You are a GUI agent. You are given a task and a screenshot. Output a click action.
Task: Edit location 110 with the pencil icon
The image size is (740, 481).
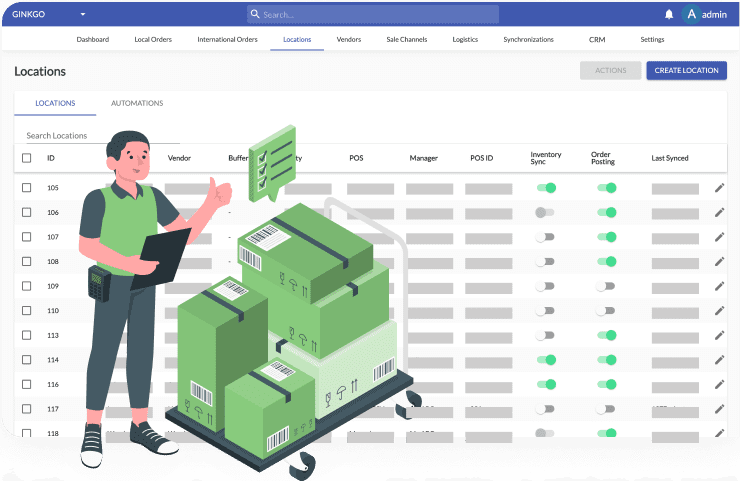pos(719,311)
